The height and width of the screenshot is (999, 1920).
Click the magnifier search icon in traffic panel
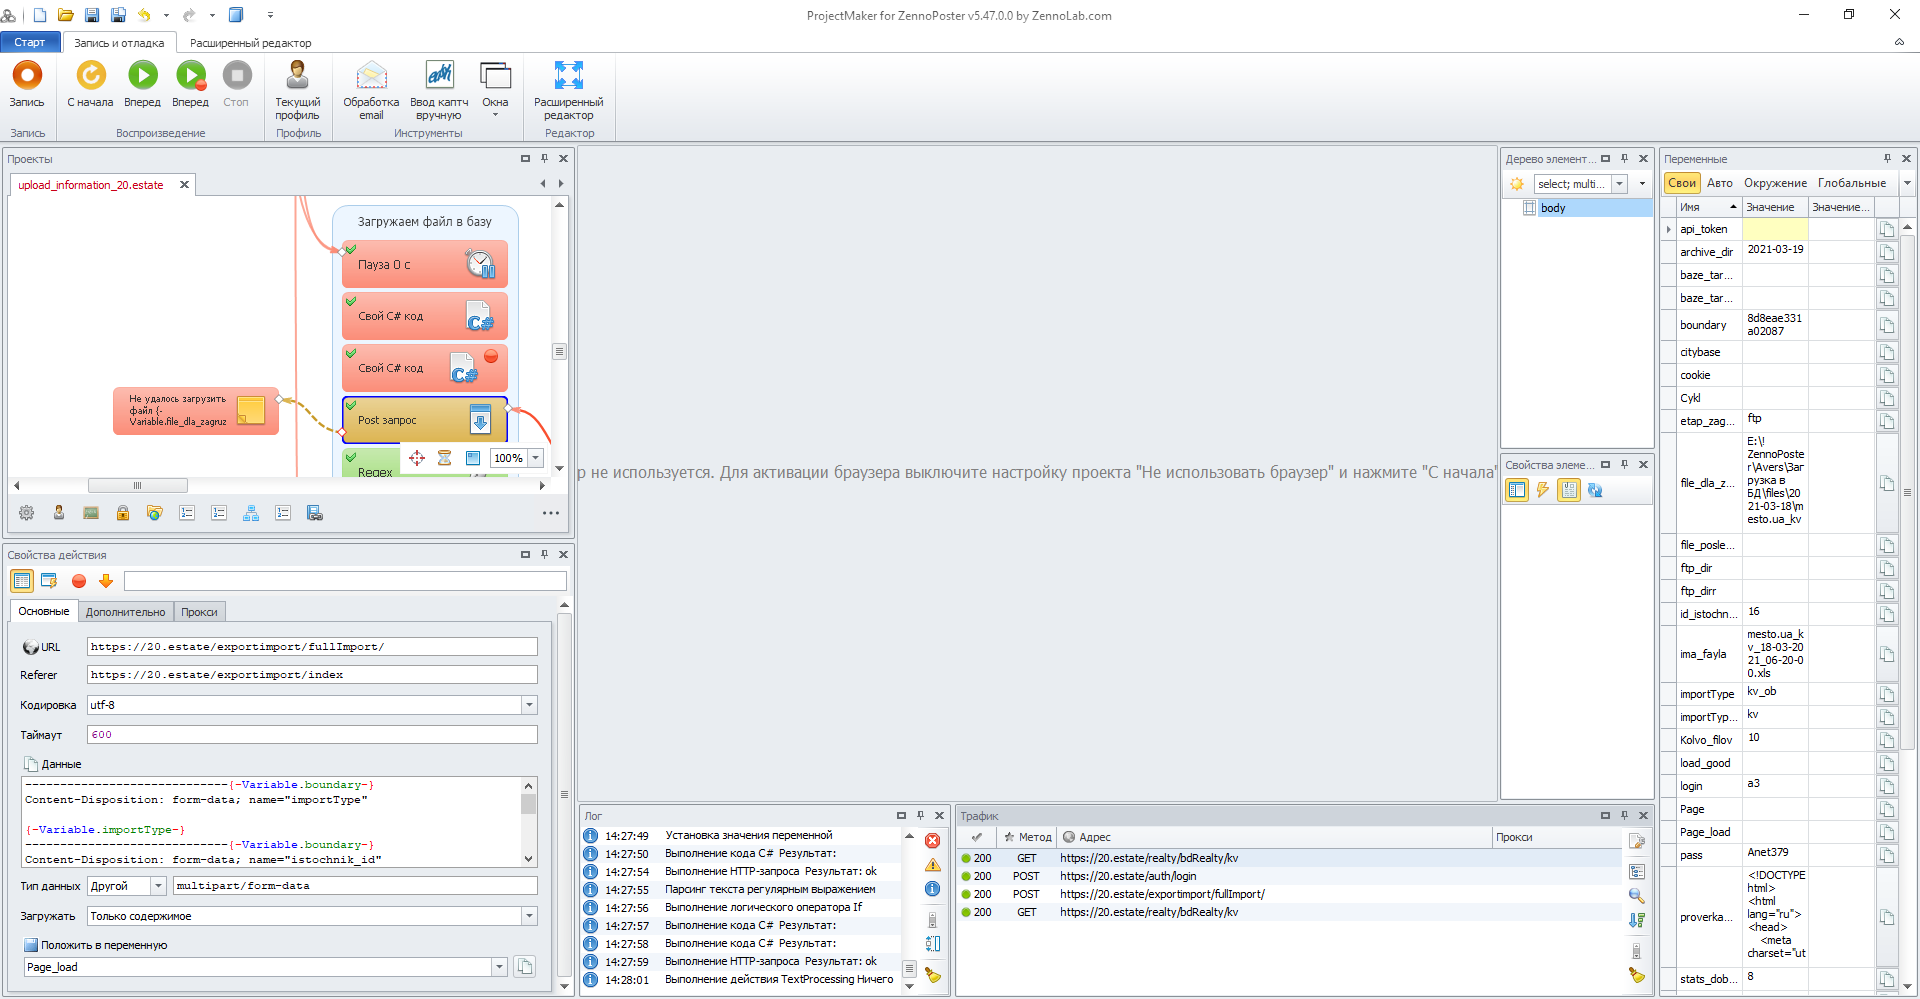tap(1637, 896)
